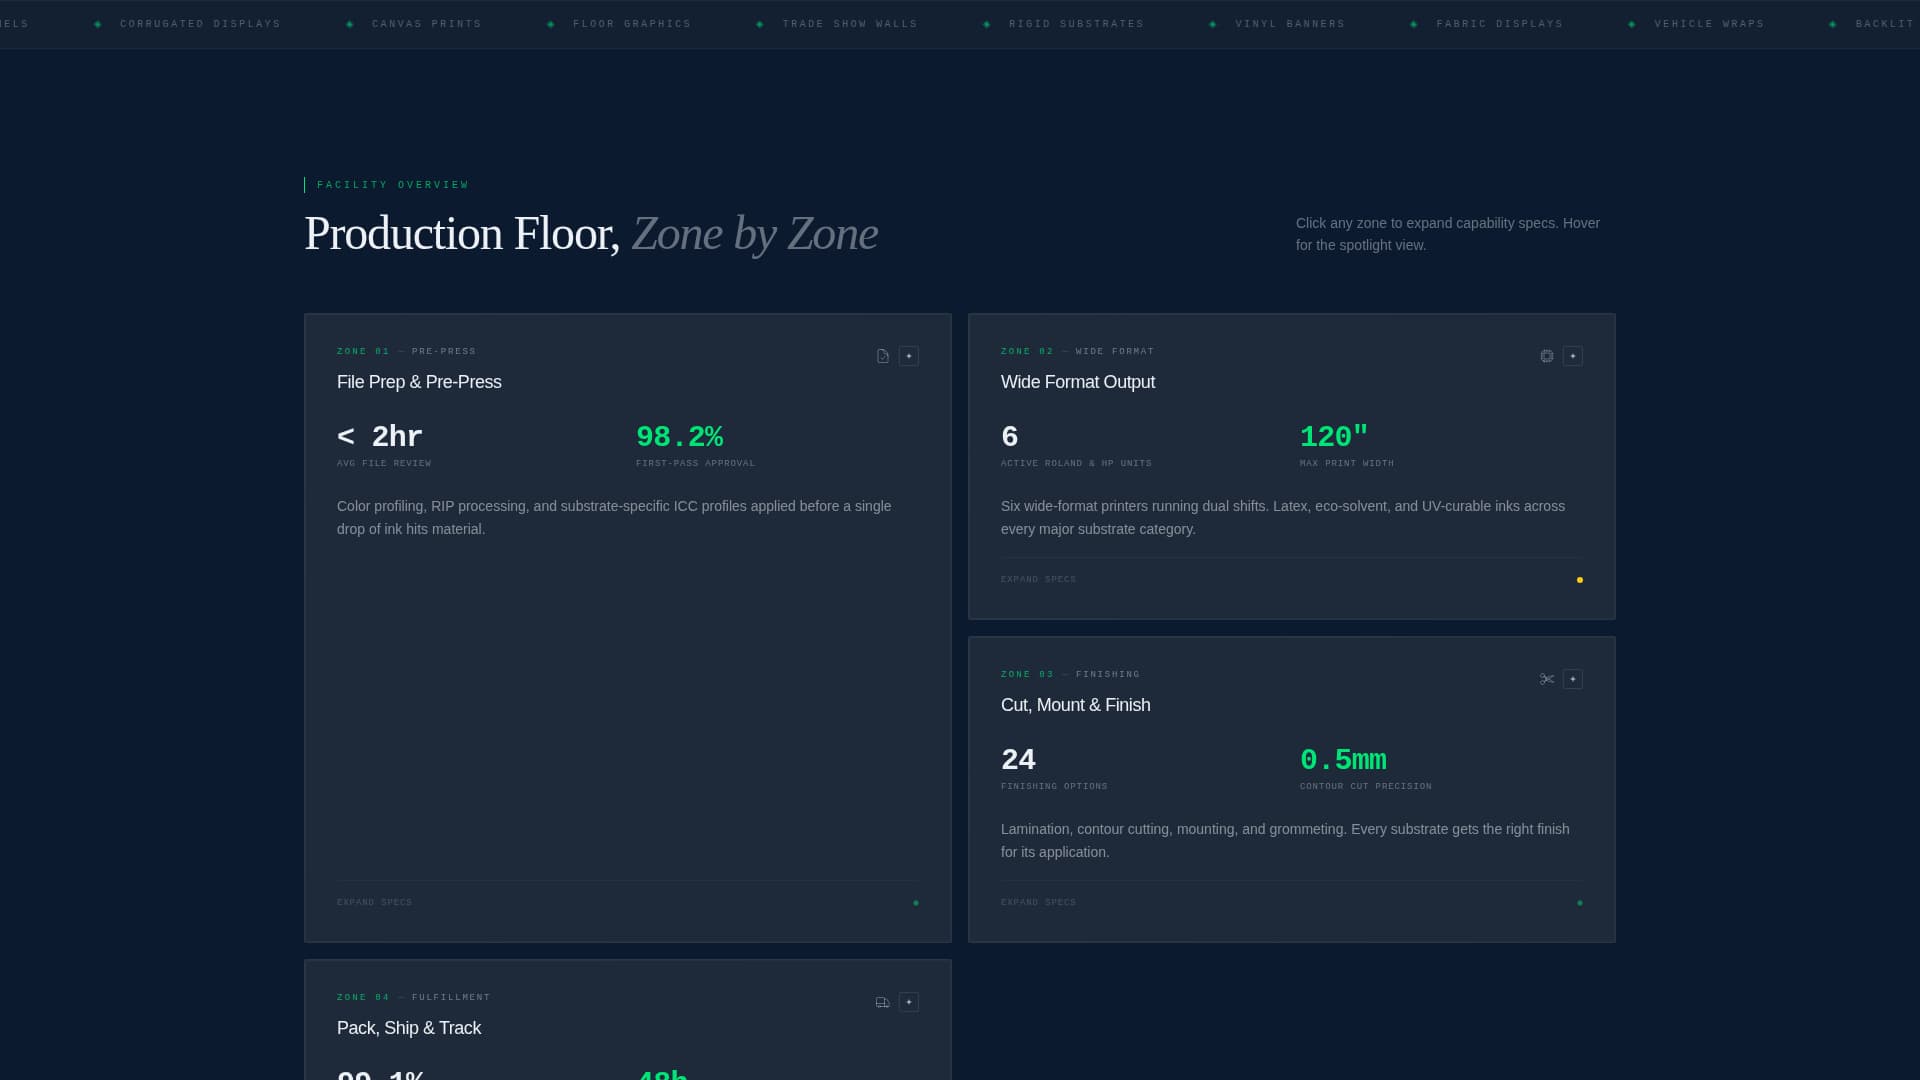1920x1080 pixels.
Task: Click the green status dot on Zone 01 card
Action: [916, 902]
